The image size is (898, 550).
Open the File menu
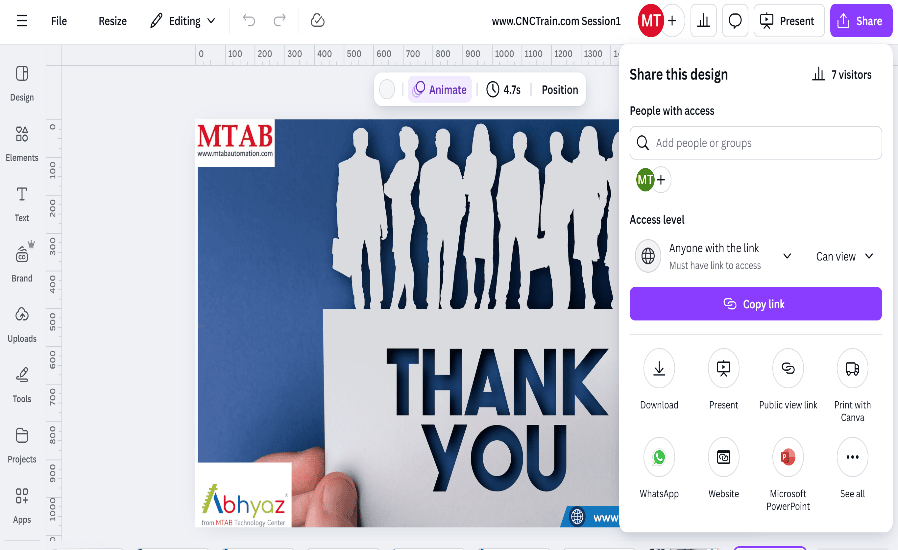coord(59,20)
